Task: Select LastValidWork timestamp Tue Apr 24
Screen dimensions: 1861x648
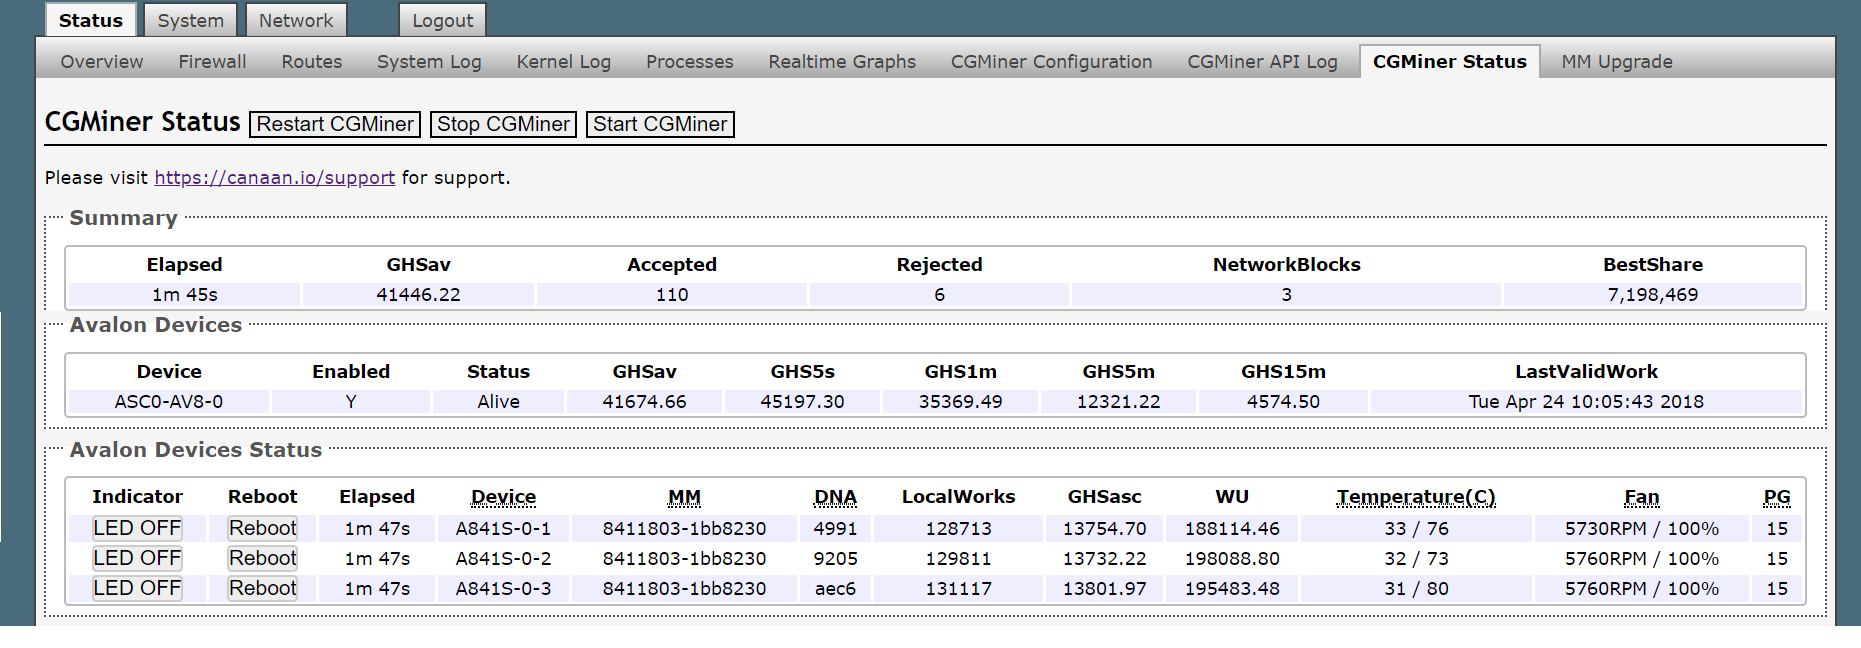Action: coord(1586,402)
